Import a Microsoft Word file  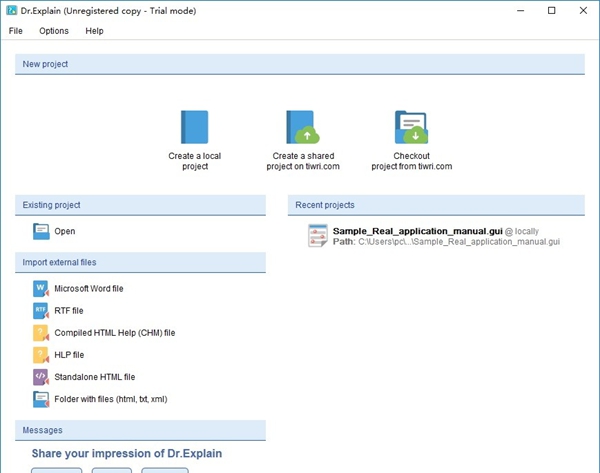click(x=89, y=289)
